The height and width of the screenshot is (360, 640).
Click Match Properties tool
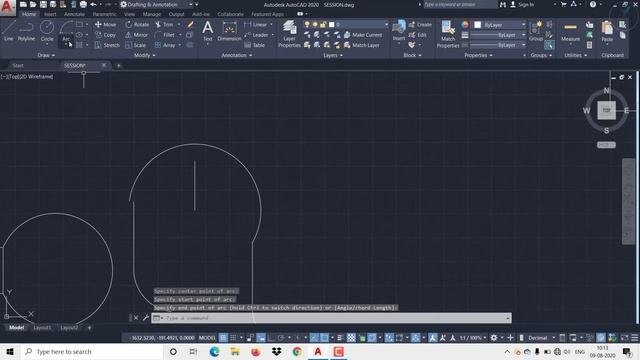click(x=448, y=33)
